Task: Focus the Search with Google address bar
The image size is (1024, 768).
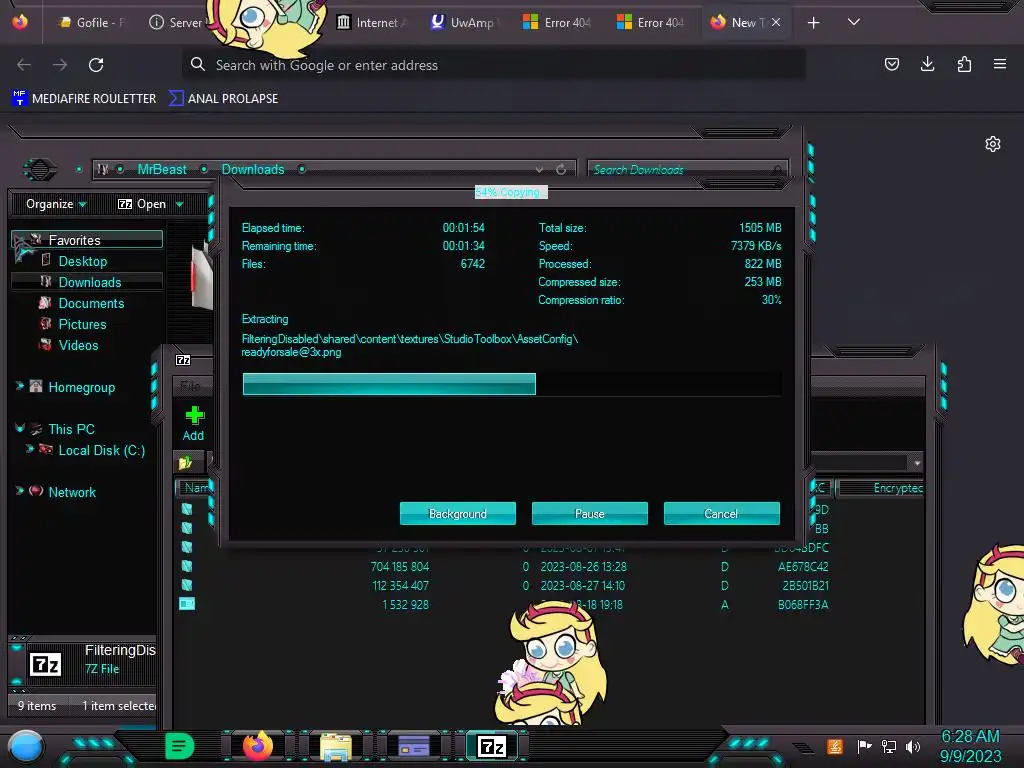Action: [493, 65]
